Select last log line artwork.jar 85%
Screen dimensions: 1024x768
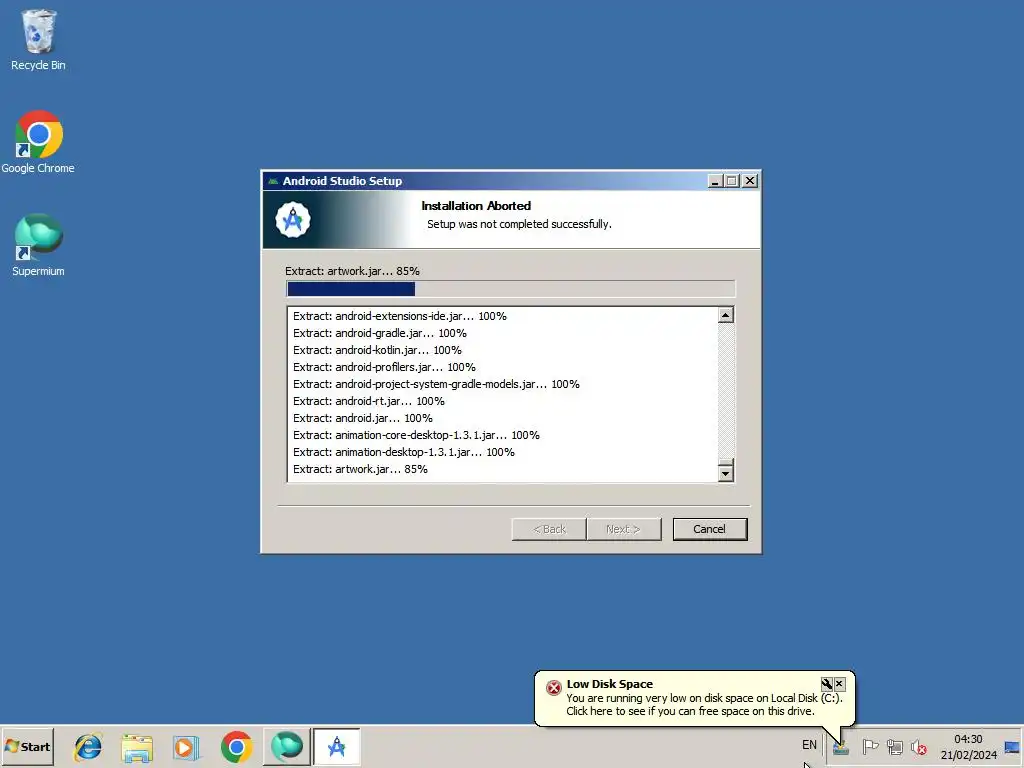point(360,469)
